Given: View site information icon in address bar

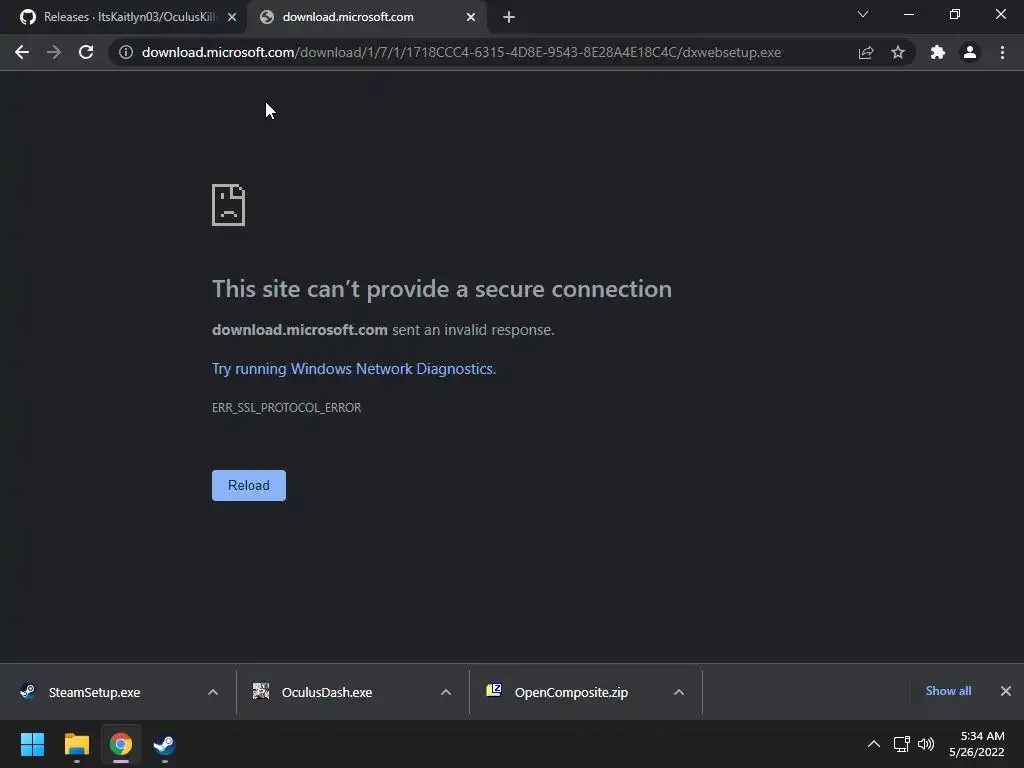Looking at the screenshot, I should click(x=126, y=52).
